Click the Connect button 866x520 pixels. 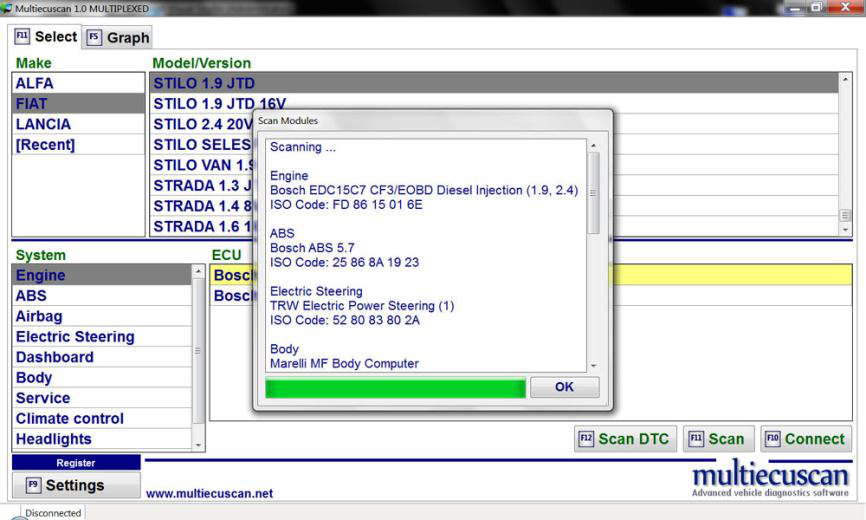pyautogui.click(x=805, y=439)
